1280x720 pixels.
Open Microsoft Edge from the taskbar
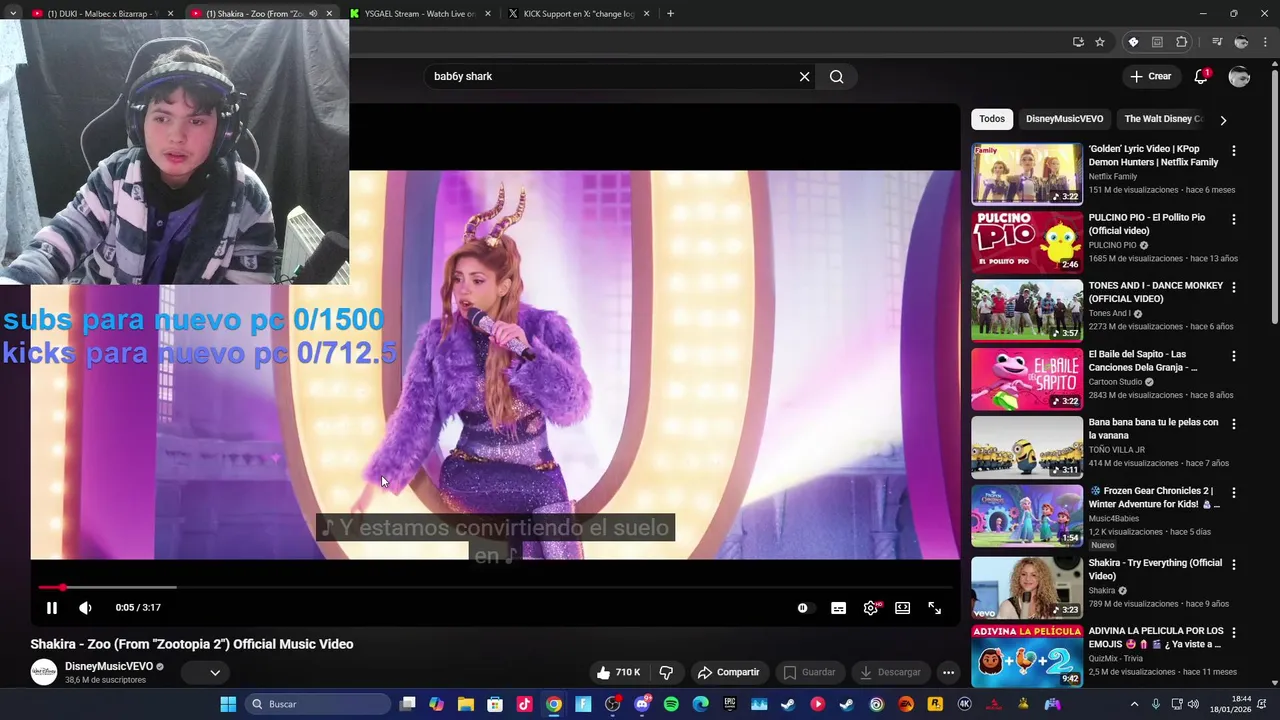[700, 704]
